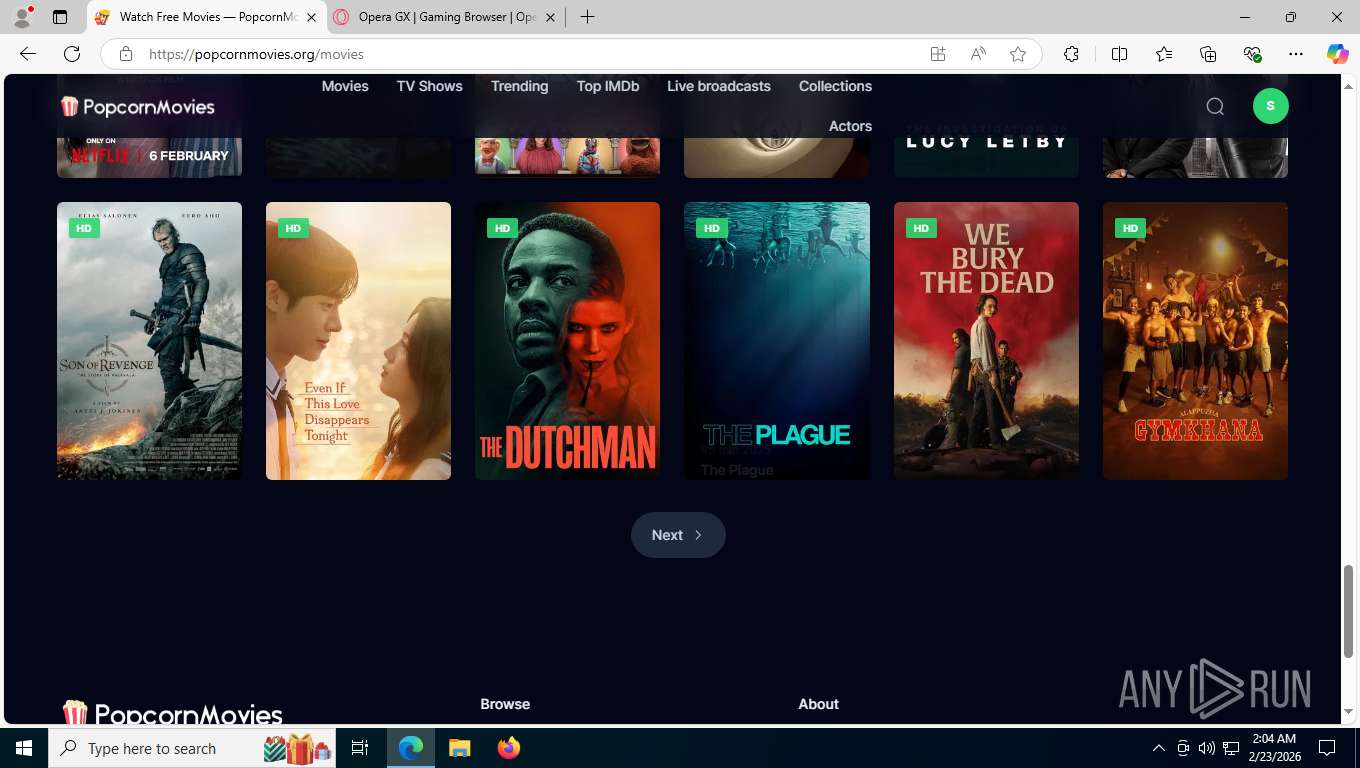This screenshot has width=1360, height=768.
Task: Open Settings and more ellipsis
Action: 1296,54
